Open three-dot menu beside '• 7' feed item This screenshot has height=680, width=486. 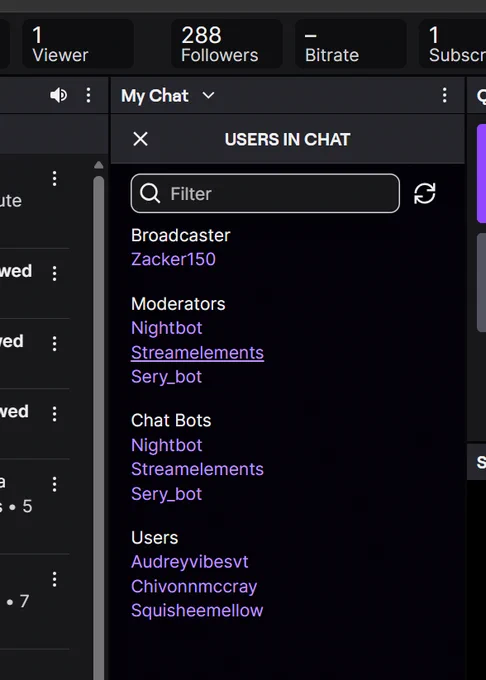click(x=54, y=579)
